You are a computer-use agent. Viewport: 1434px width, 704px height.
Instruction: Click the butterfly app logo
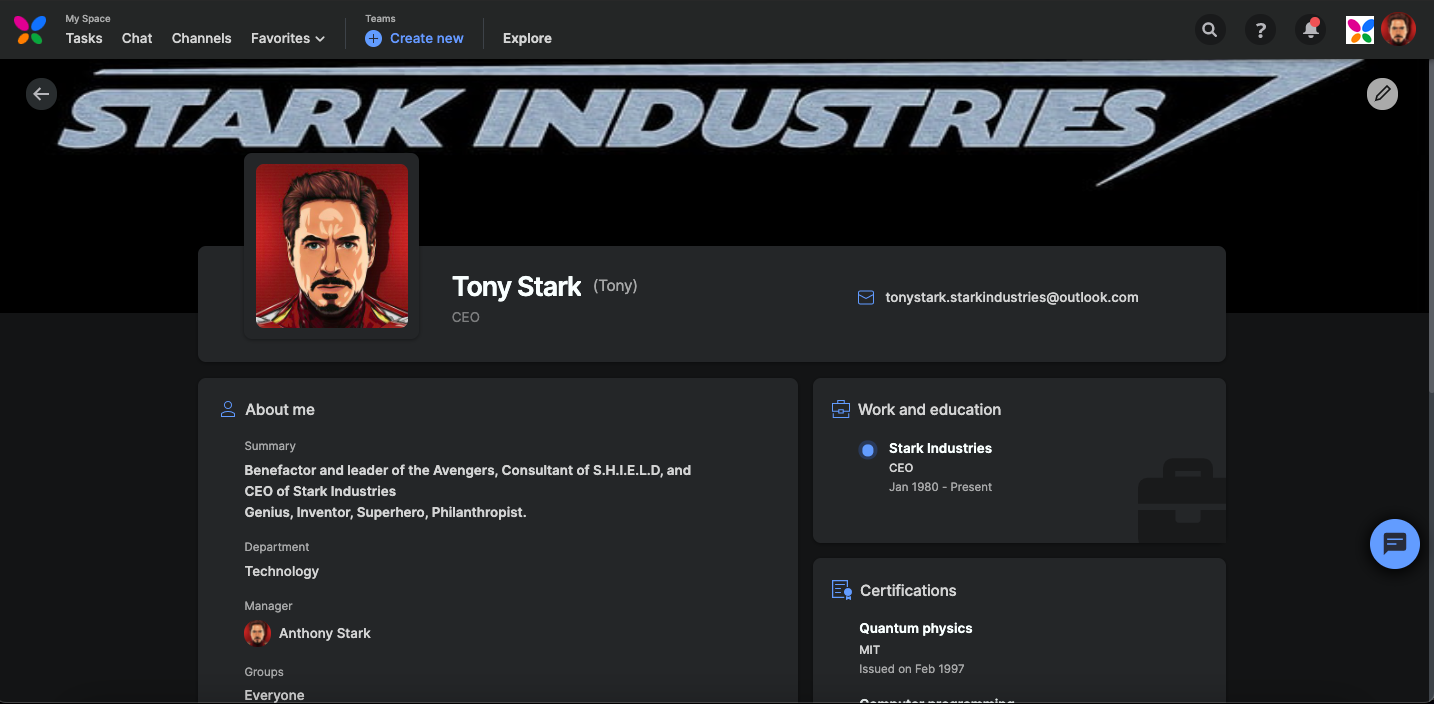[30, 30]
